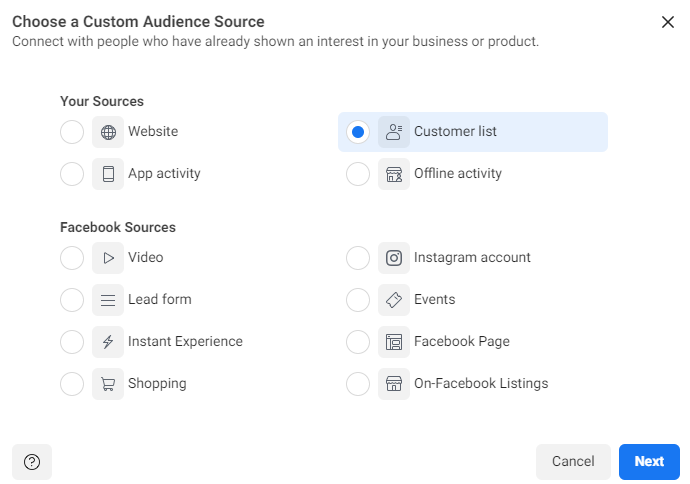Image resolution: width=690 pixels, height=484 pixels.
Task: Click the Instagram account camera icon
Action: click(x=394, y=258)
